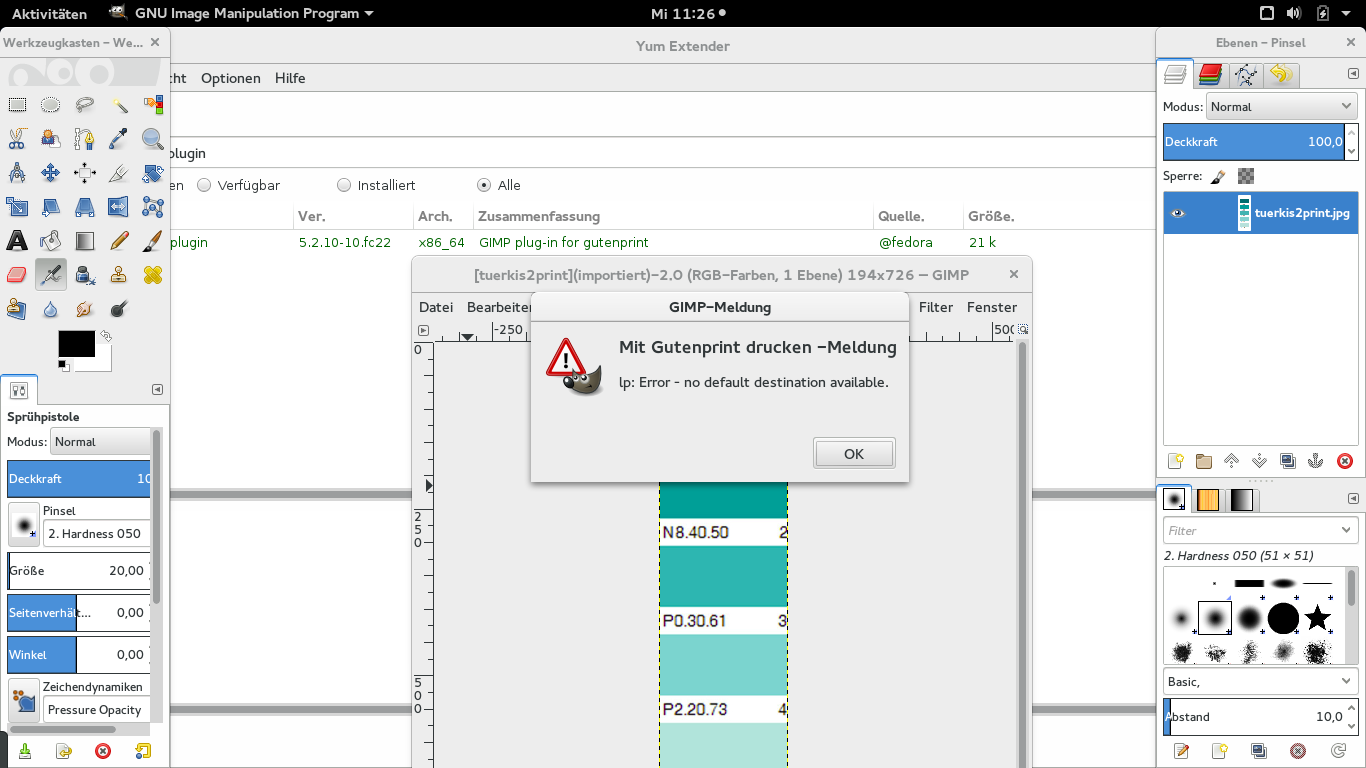The image size is (1366, 768).
Task: Click the anchor layer icon in Ebenen panel
Action: (x=1317, y=461)
